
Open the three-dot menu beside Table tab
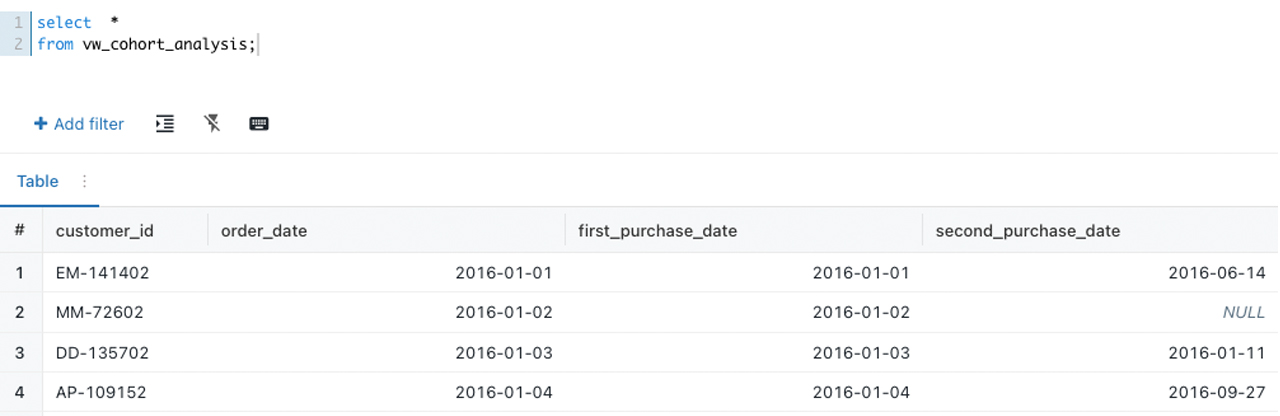pyautogui.click(x=84, y=181)
